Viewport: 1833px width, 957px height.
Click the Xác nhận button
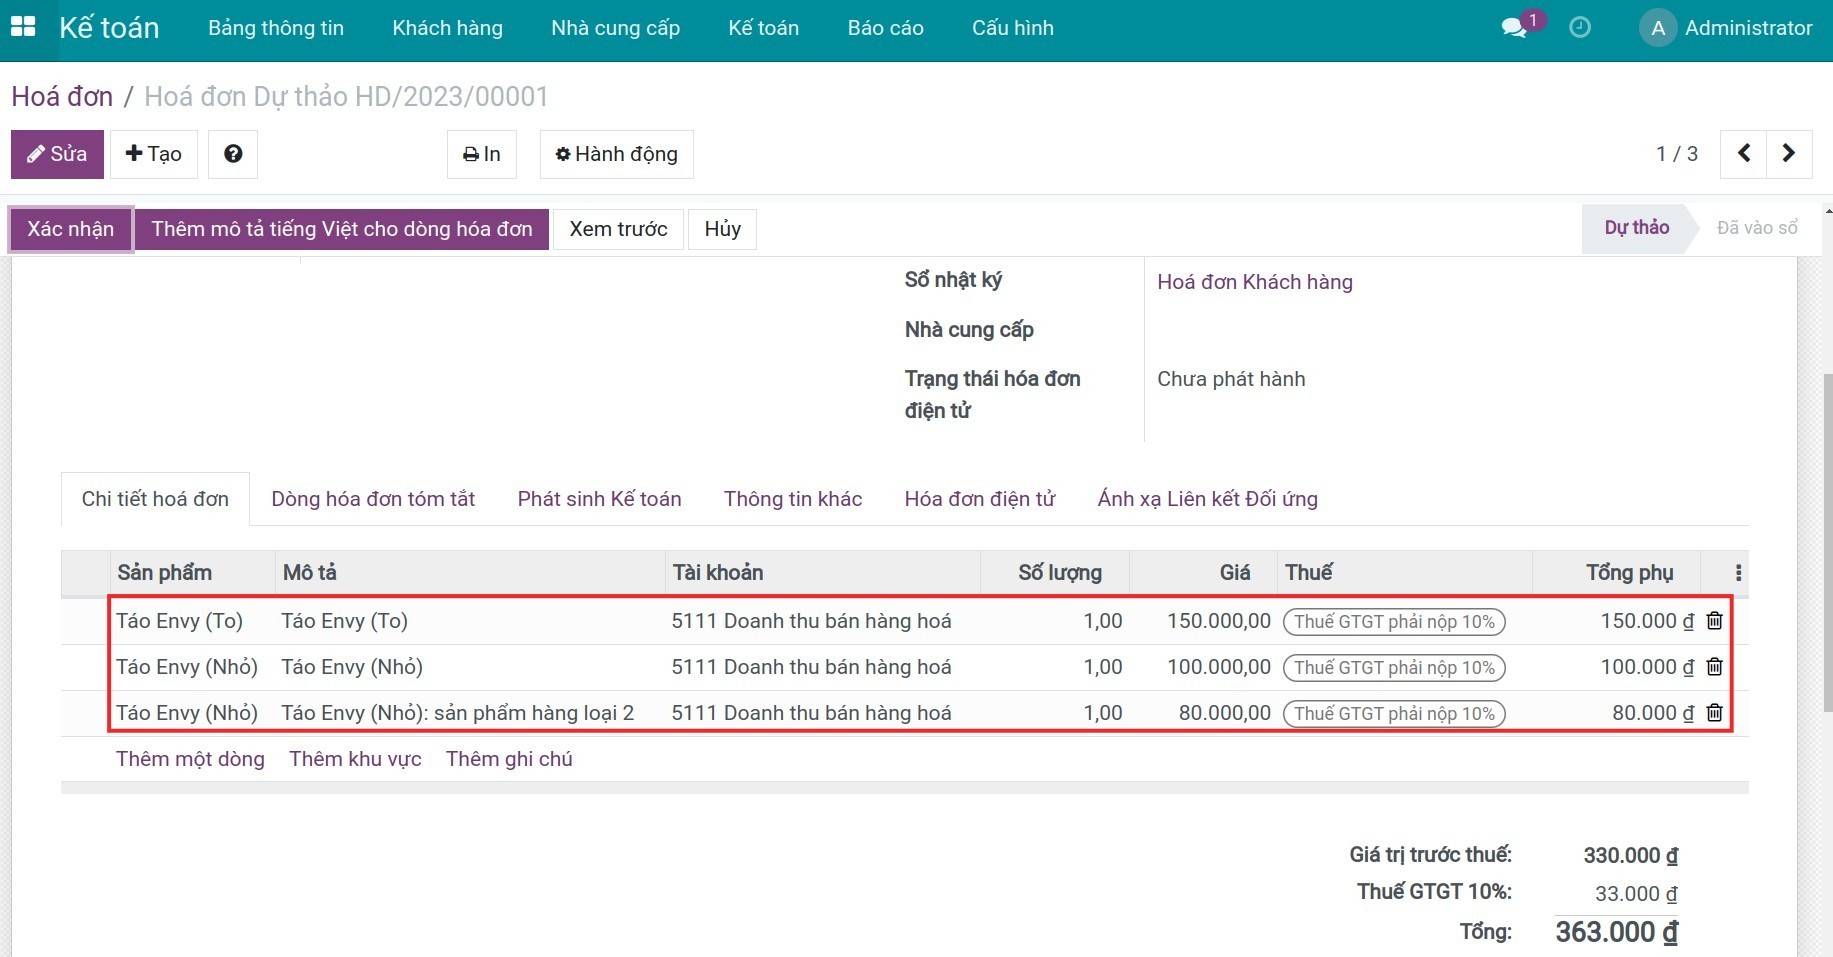(71, 229)
